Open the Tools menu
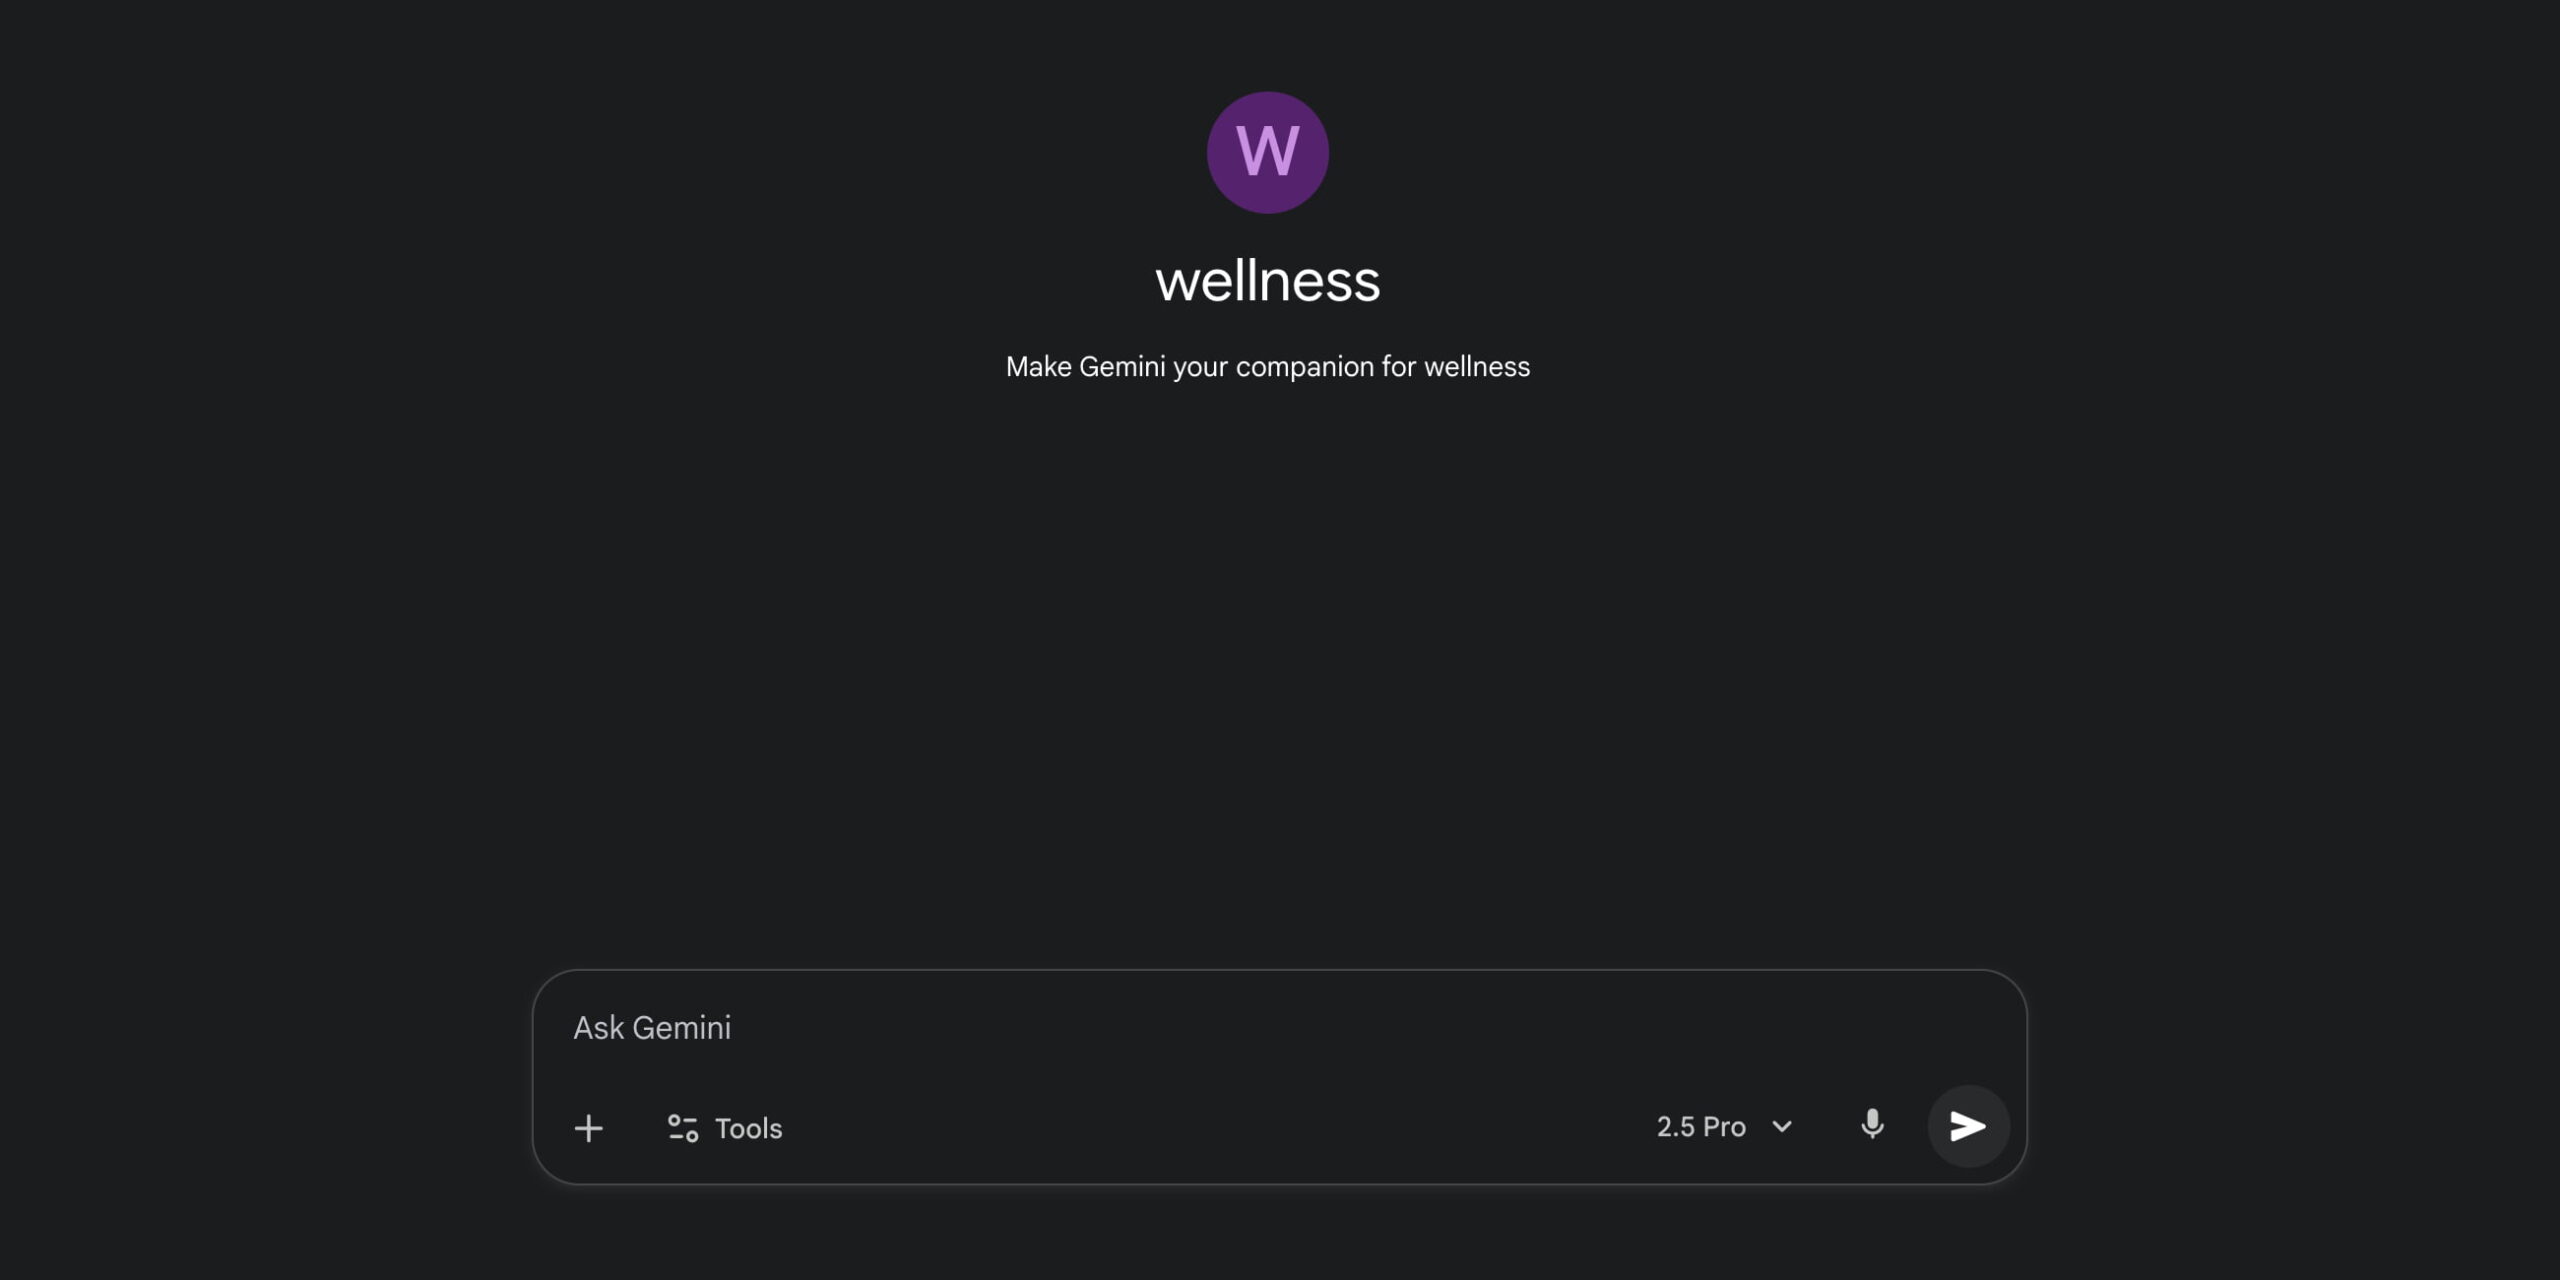The height and width of the screenshot is (1280, 2560). tap(725, 1128)
